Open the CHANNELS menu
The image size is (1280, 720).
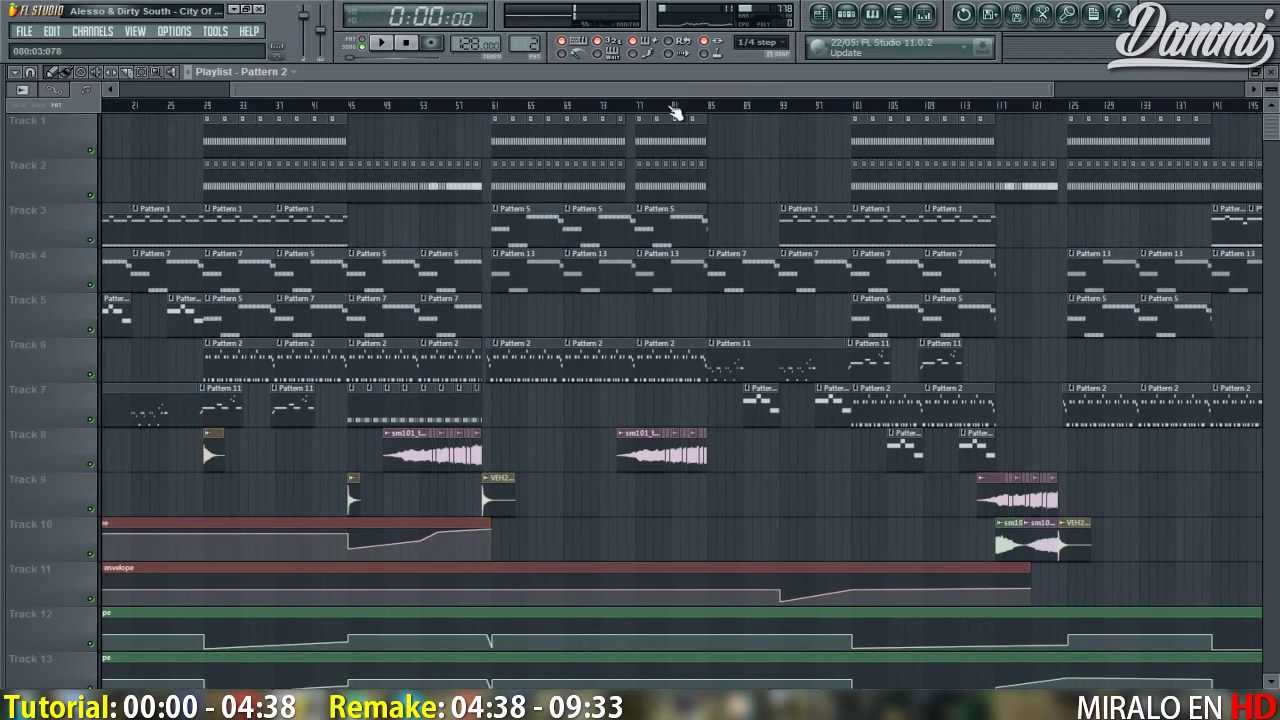[93, 31]
